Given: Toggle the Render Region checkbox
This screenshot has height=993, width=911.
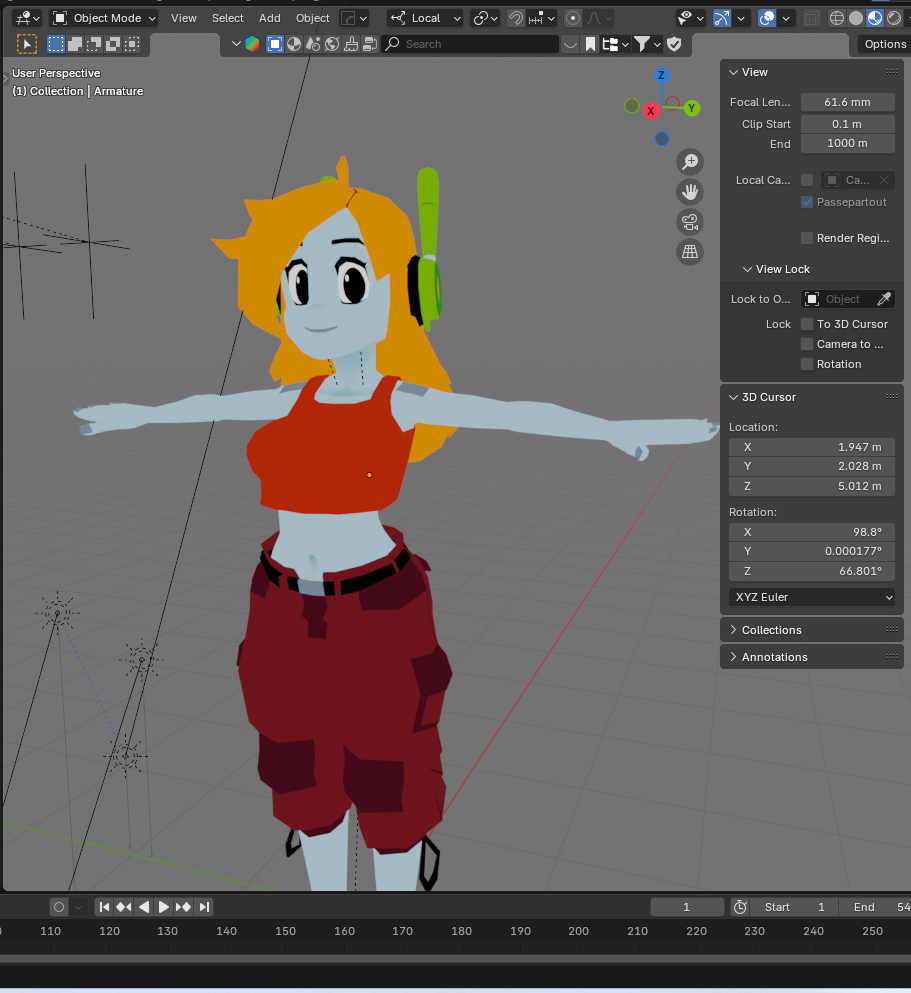Looking at the screenshot, I should point(807,238).
